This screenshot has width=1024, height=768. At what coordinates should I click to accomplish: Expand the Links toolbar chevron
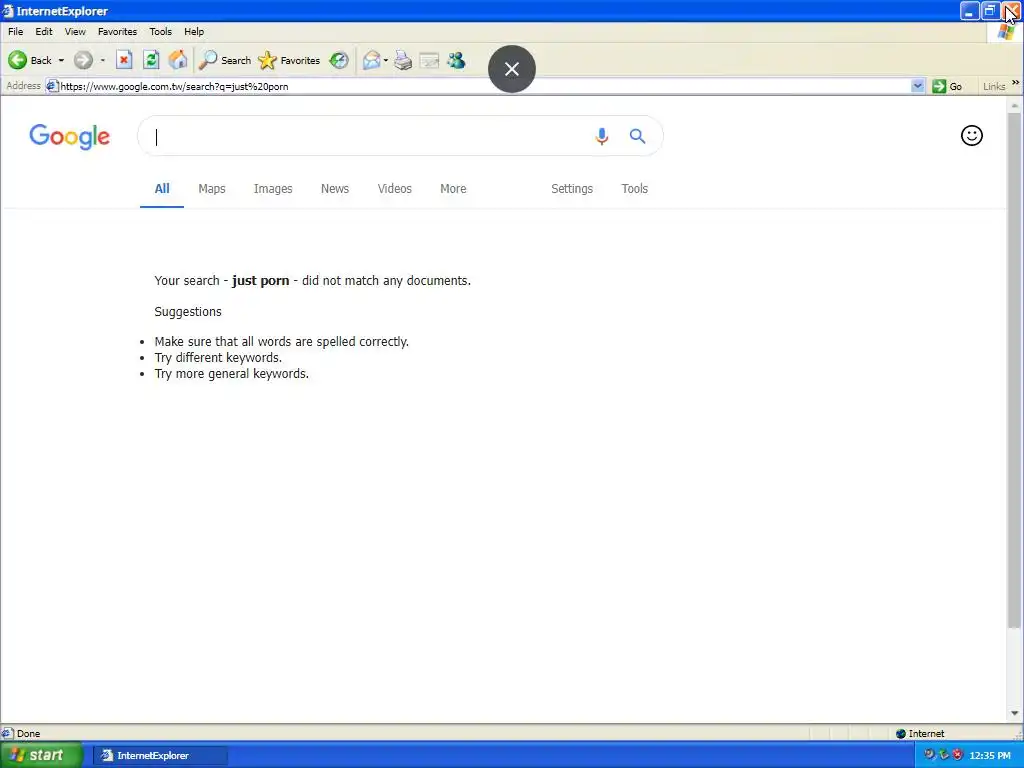[1016, 82]
